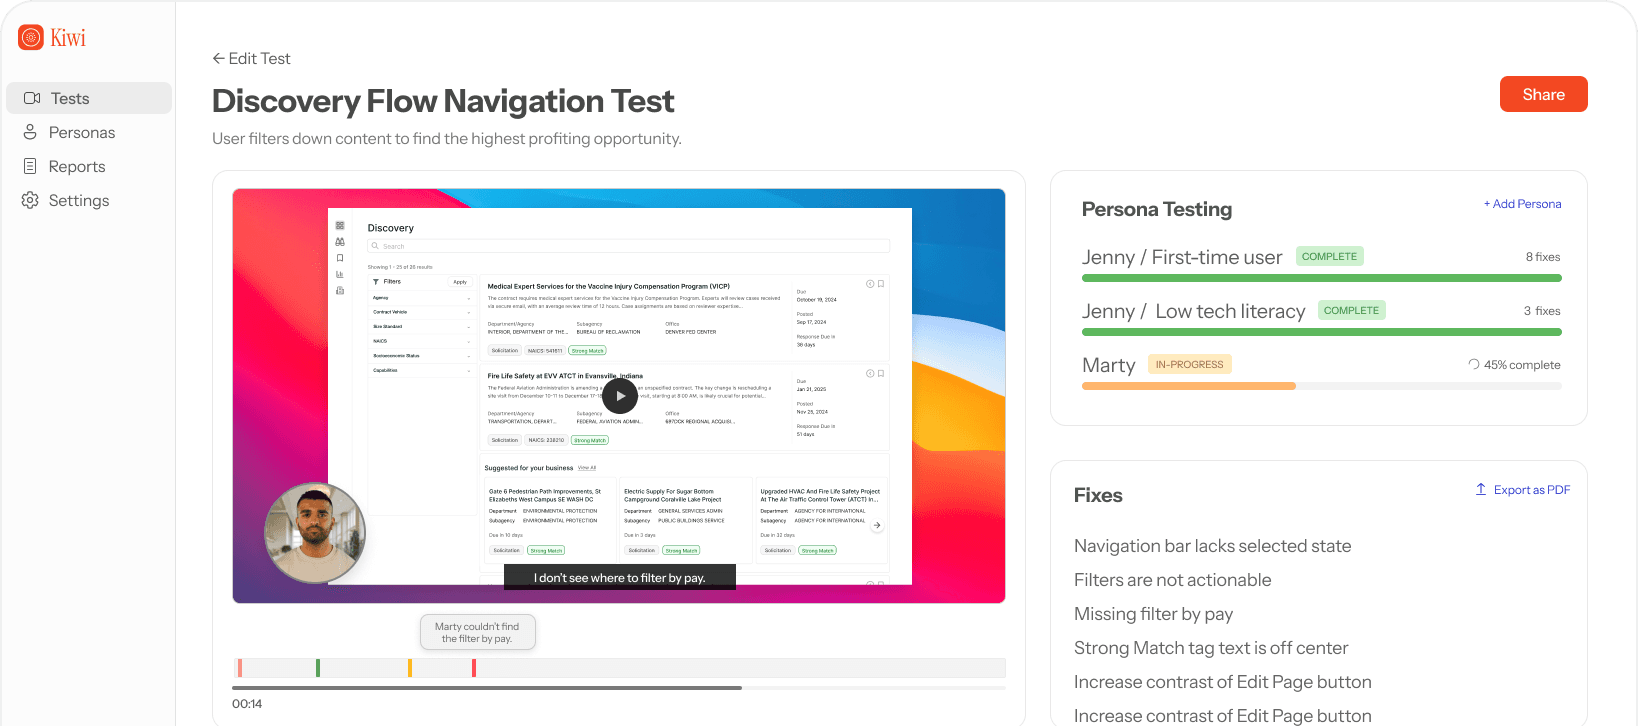Click Marty's orange progress bar
The image size is (1638, 726).
(1189, 386)
